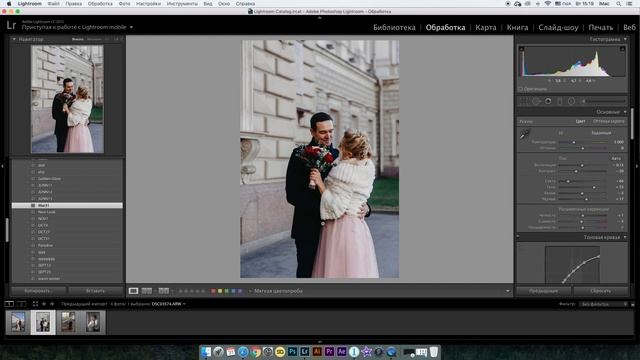Image resolution: width=640 pixels, height=360 pixels.
Task: Open the Печать module
Action: tap(600, 27)
